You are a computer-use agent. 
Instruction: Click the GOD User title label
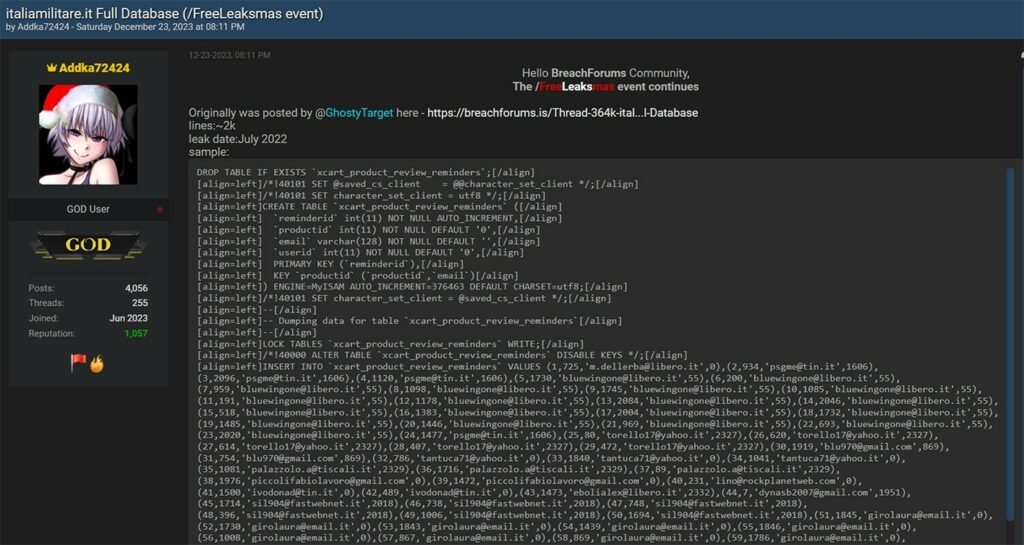[88, 210]
